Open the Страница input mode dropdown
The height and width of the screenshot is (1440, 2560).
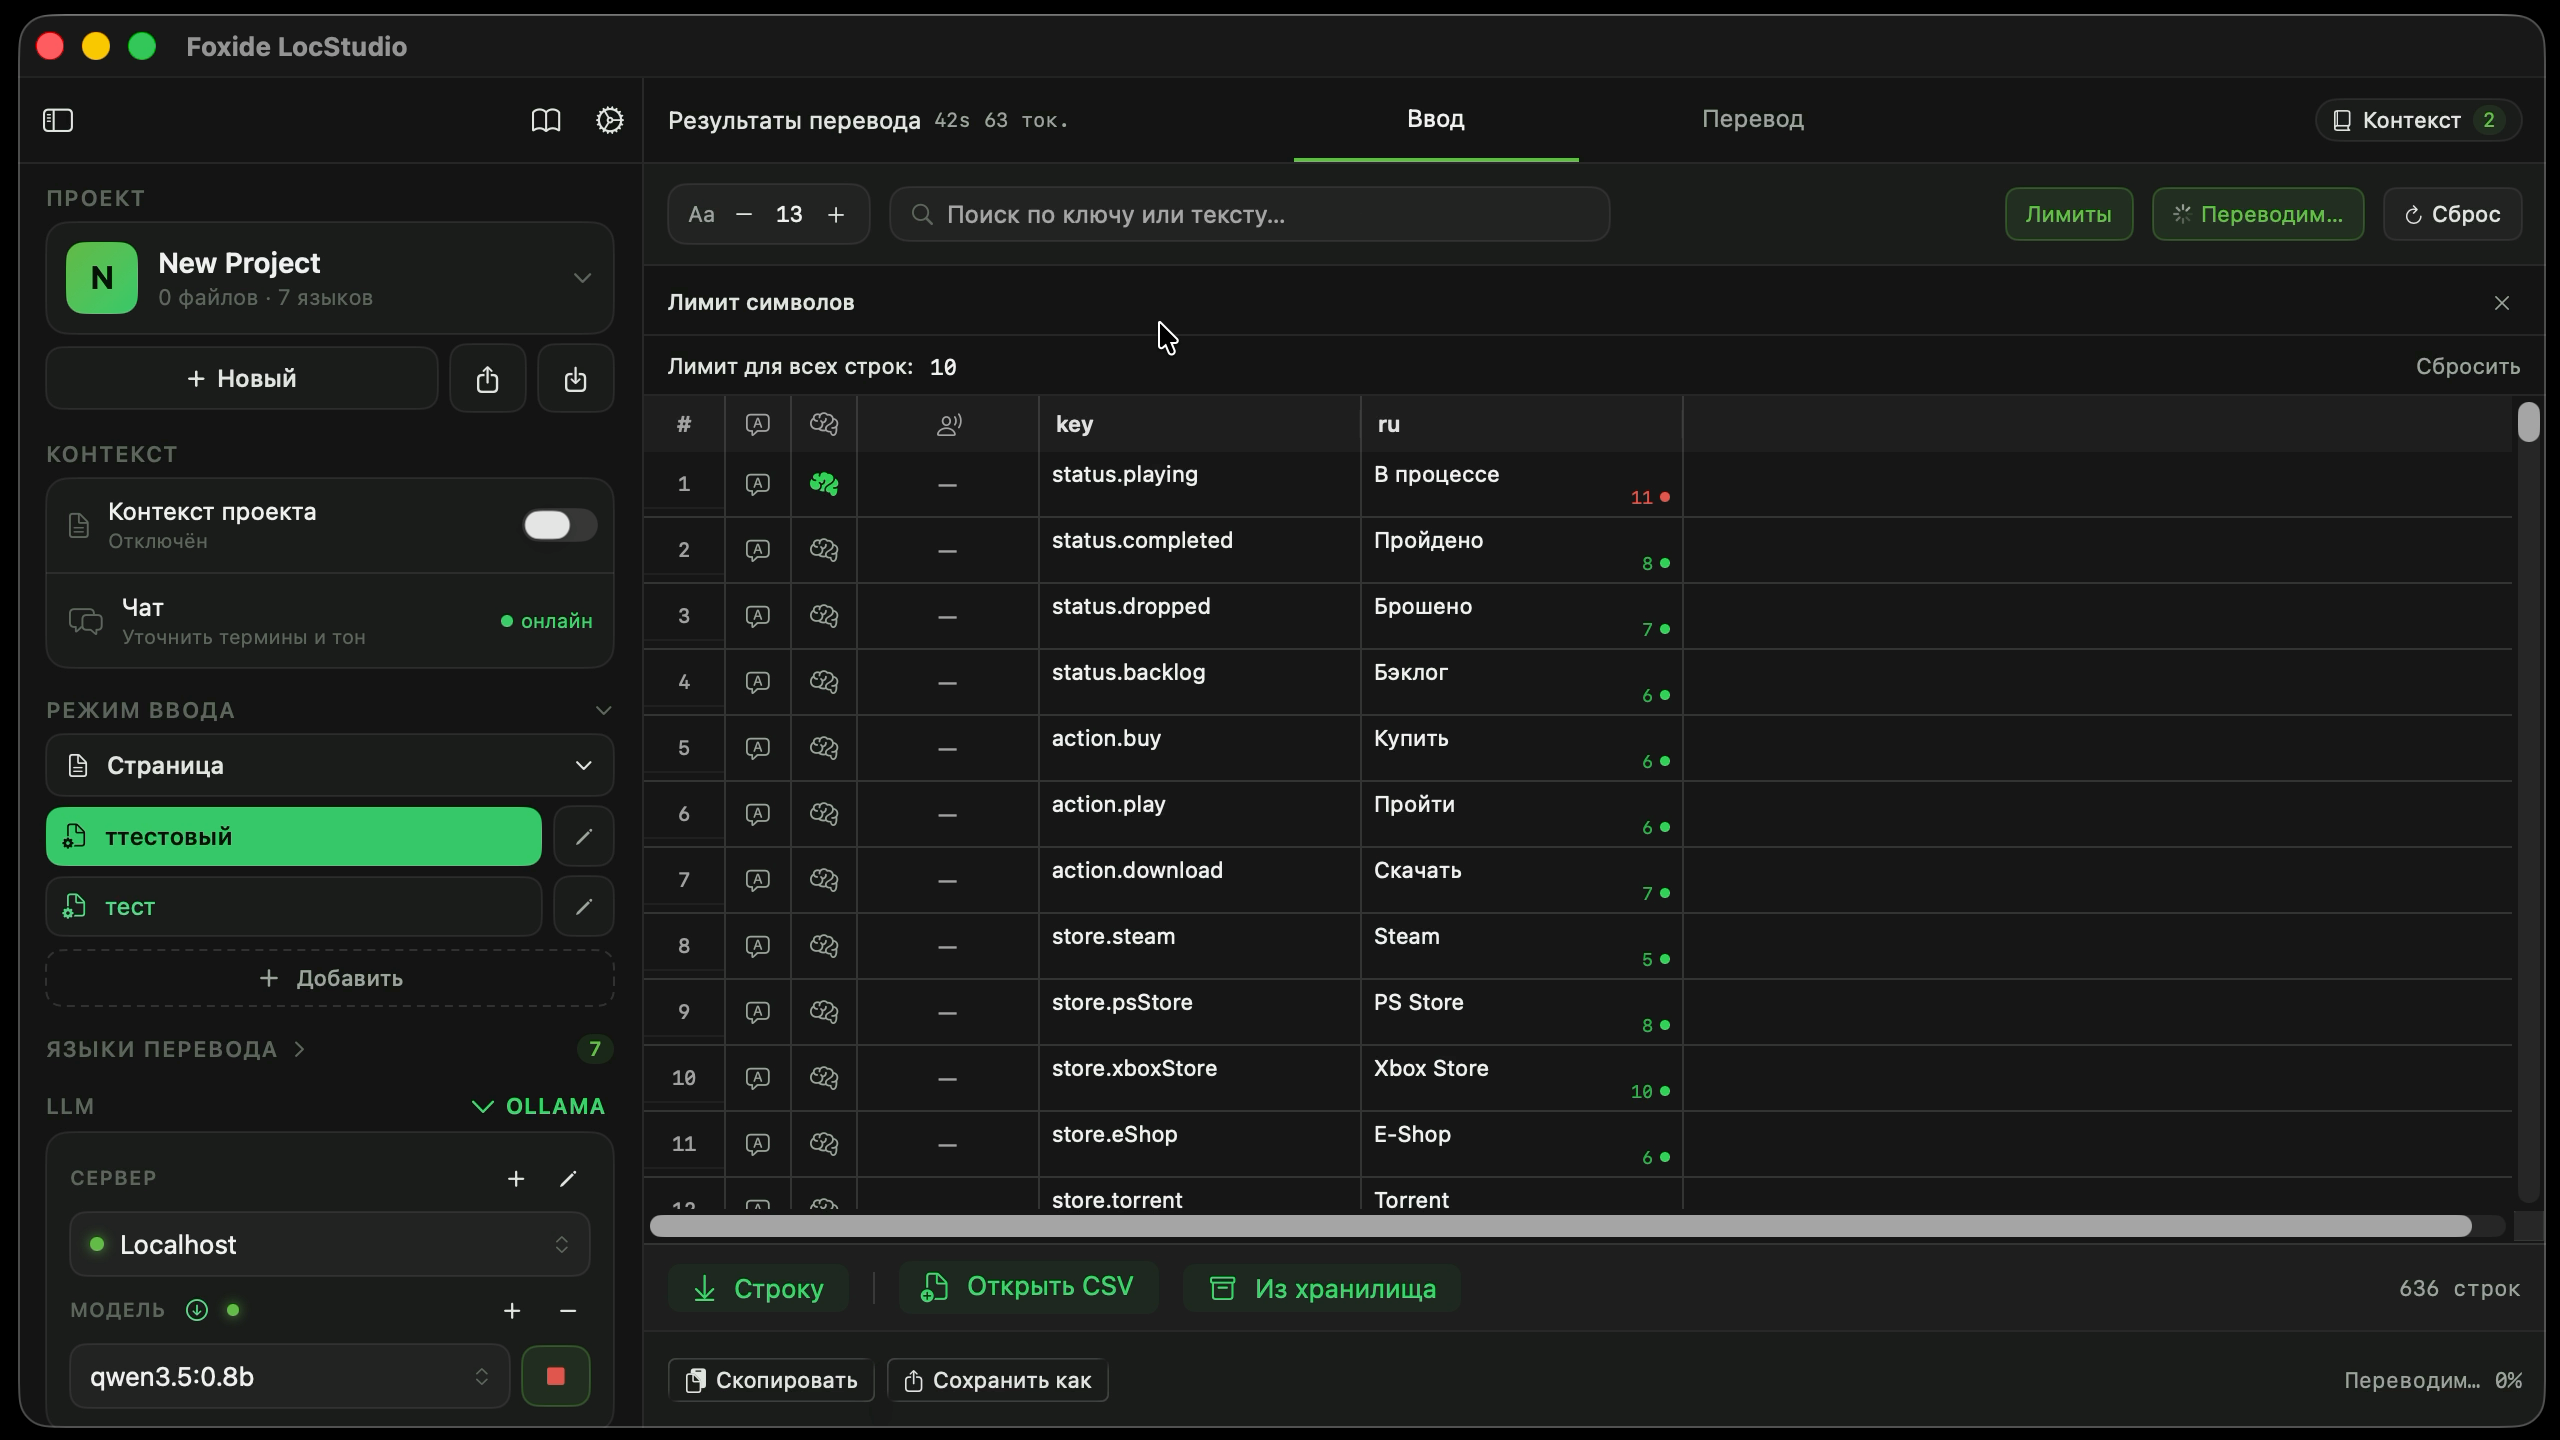coord(330,765)
